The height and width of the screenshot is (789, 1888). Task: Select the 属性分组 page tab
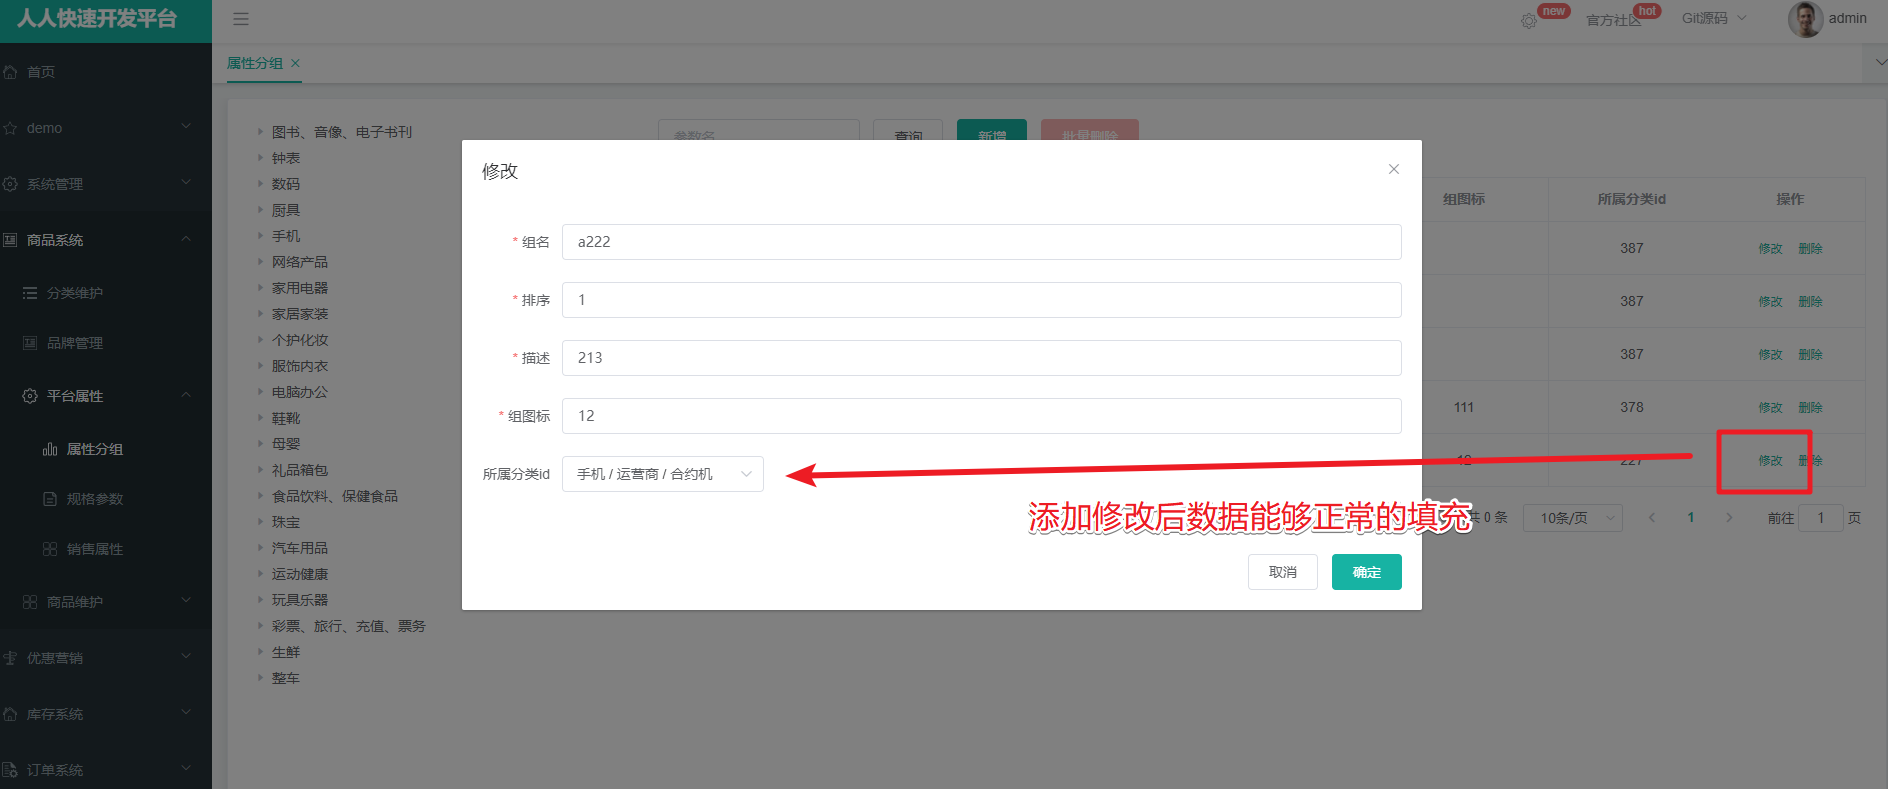[x=255, y=63]
